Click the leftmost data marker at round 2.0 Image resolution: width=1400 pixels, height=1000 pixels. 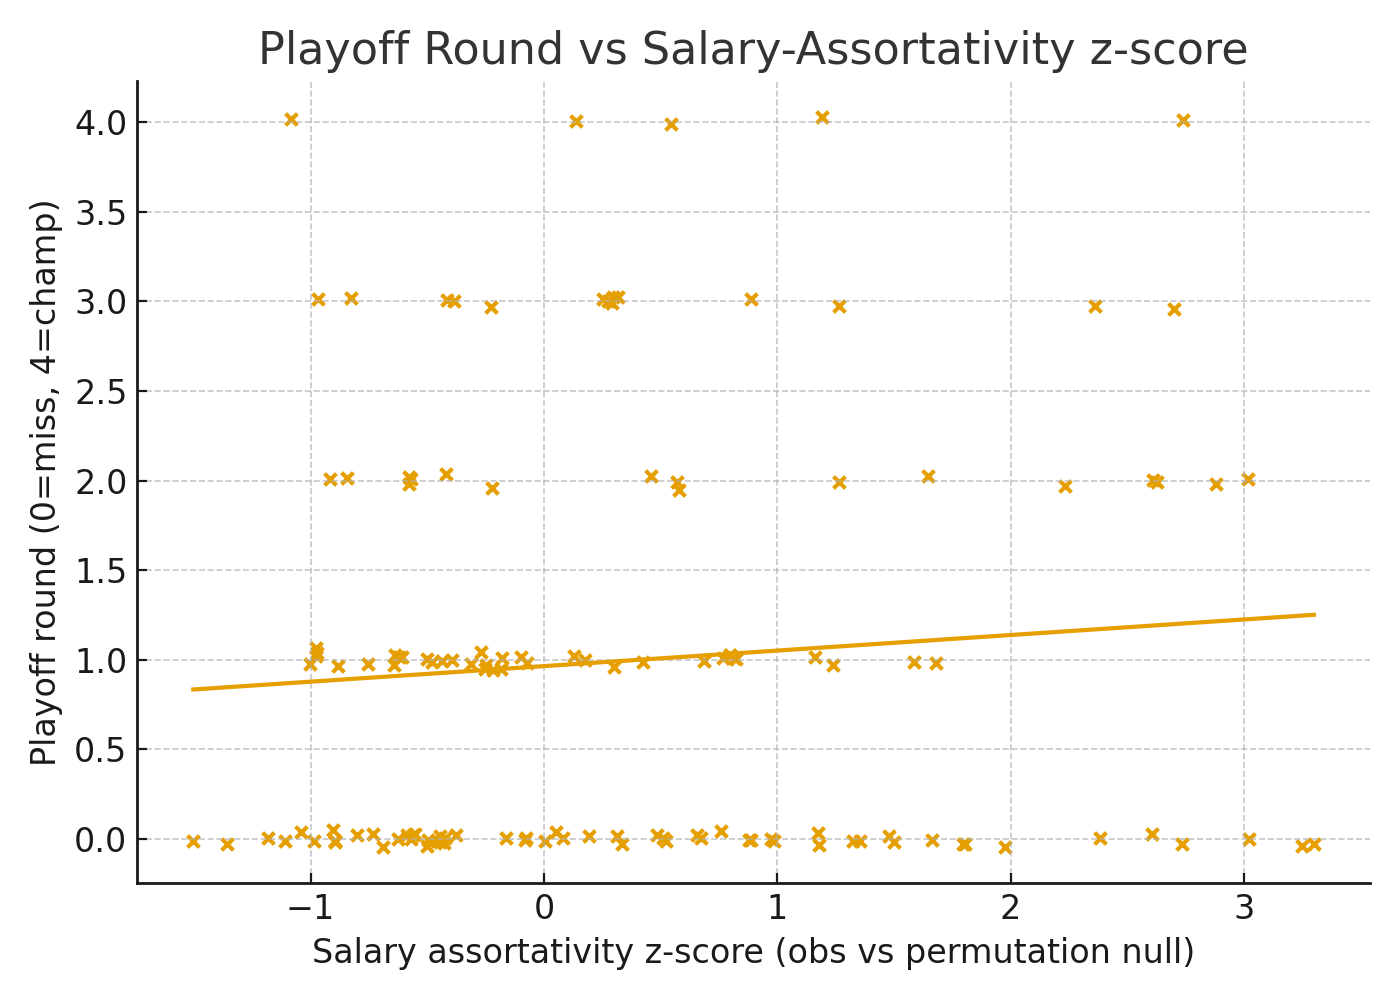330,480
